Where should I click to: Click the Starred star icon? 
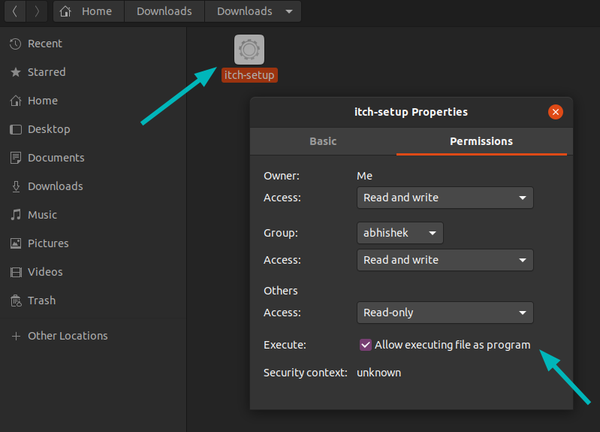(16, 72)
